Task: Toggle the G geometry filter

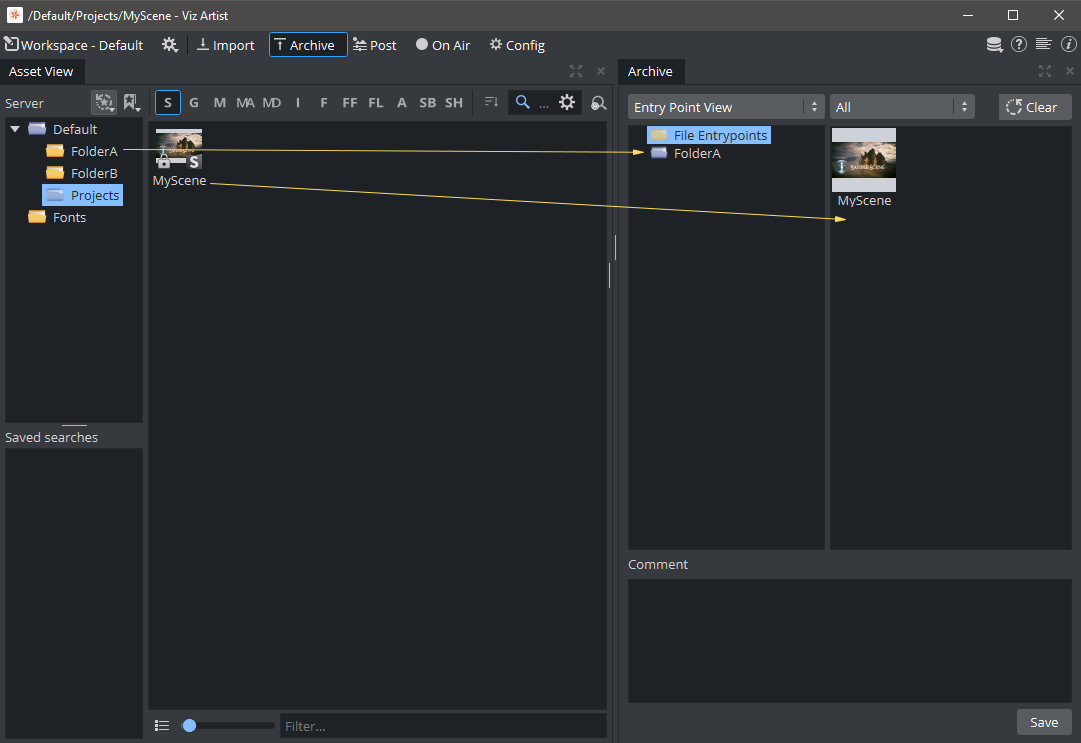Action: point(194,102)
